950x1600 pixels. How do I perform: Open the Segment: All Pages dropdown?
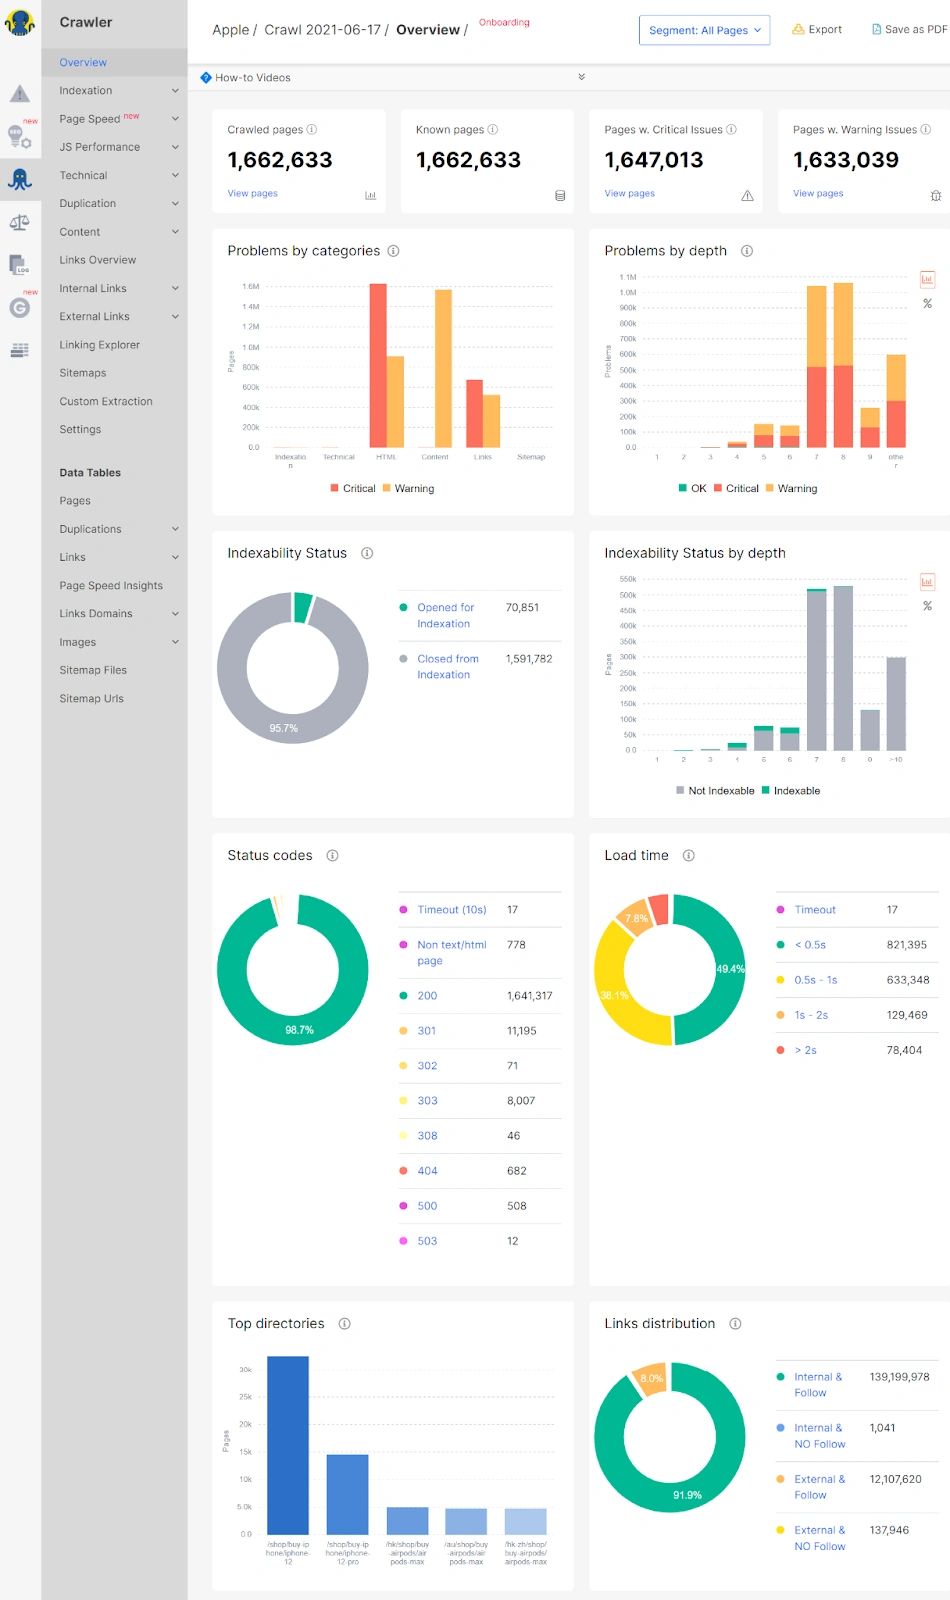click(x=704, y=30)
